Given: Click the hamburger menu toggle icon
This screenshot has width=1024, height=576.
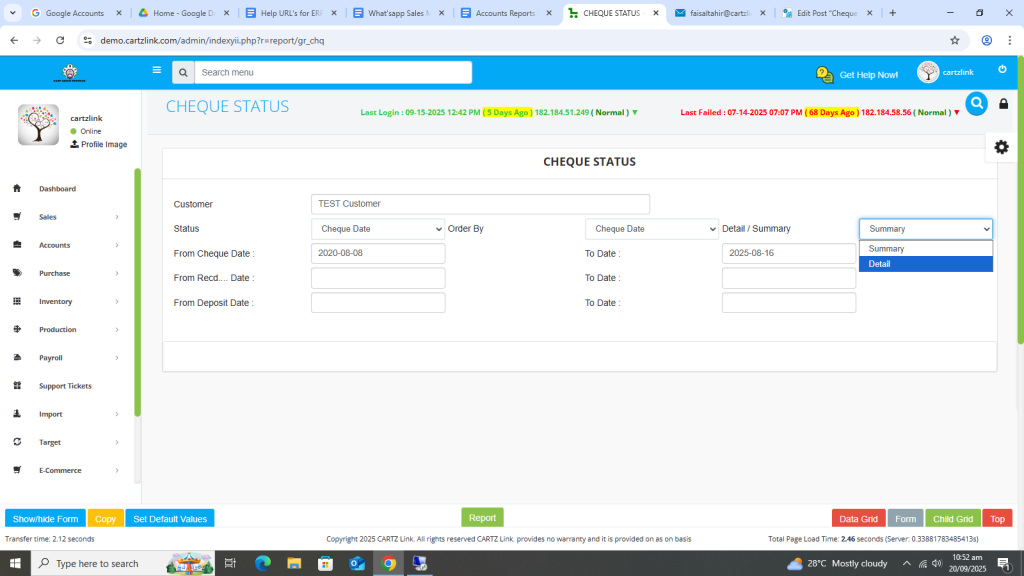Looking at the screenshot, I should pyautogui.click(x=156, y=71).
